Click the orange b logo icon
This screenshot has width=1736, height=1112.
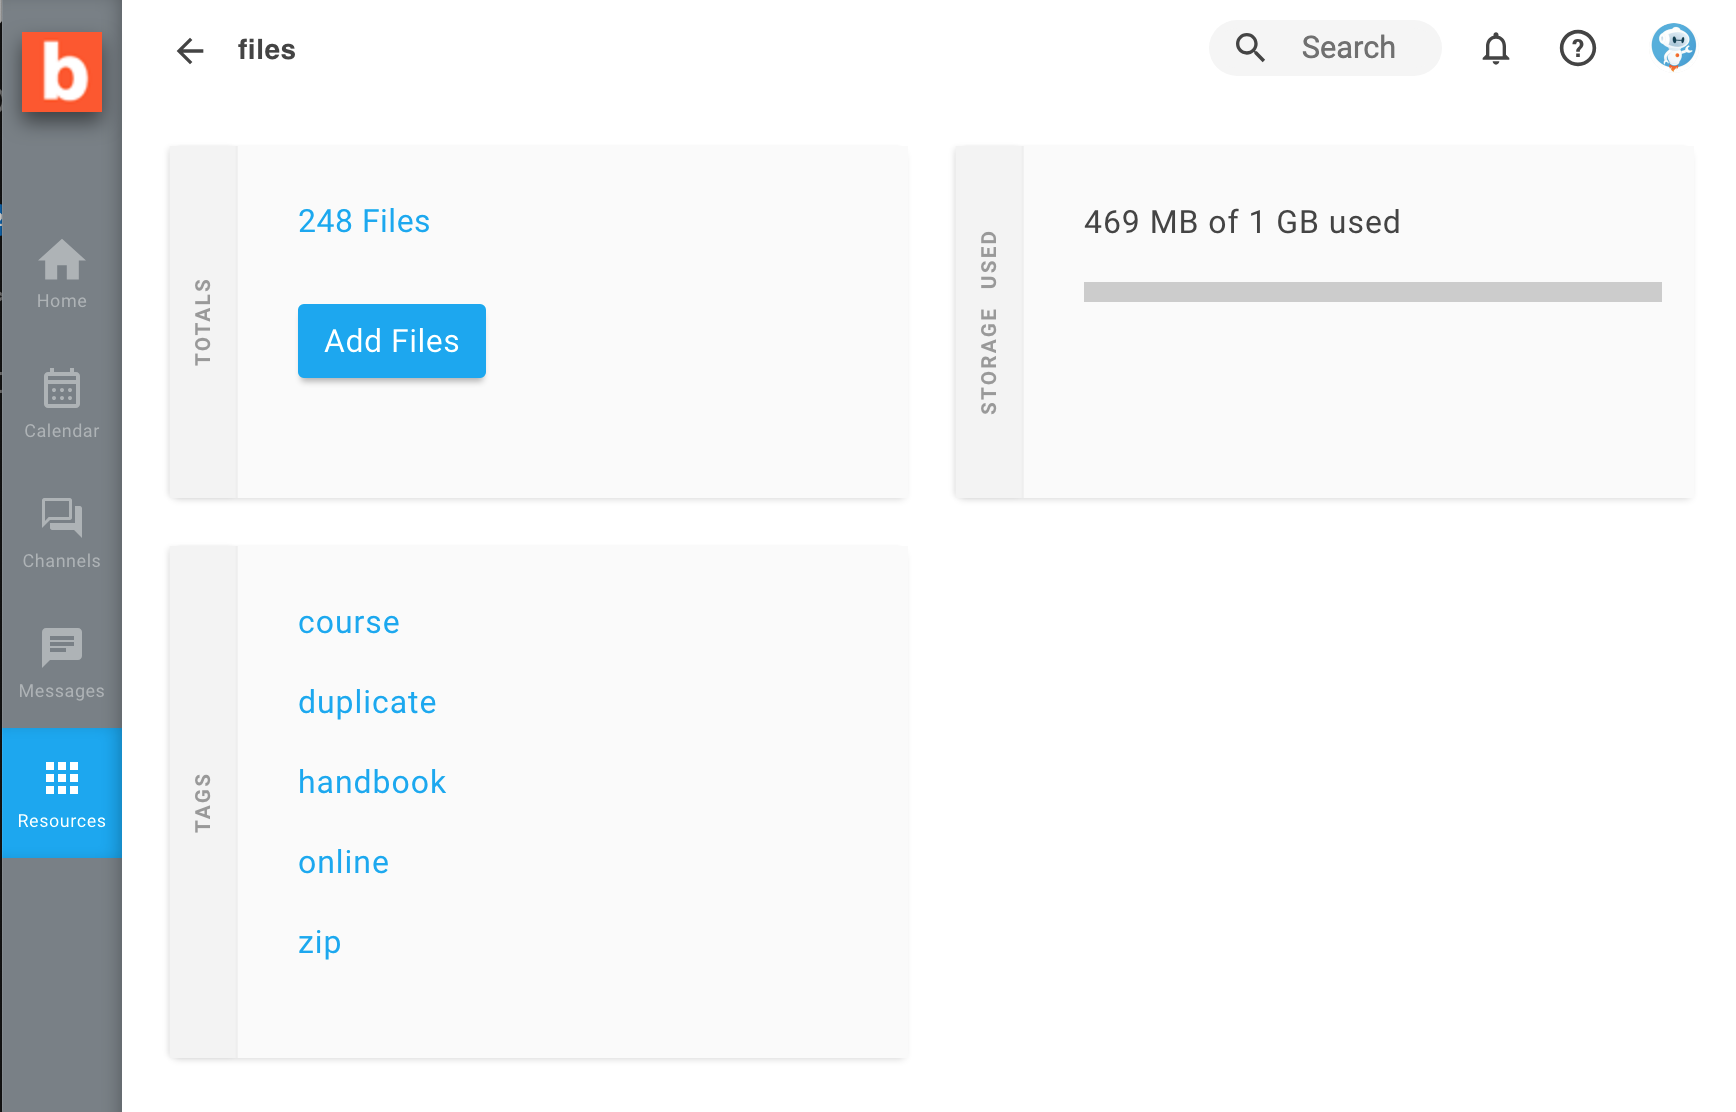[x=62, y=72]
